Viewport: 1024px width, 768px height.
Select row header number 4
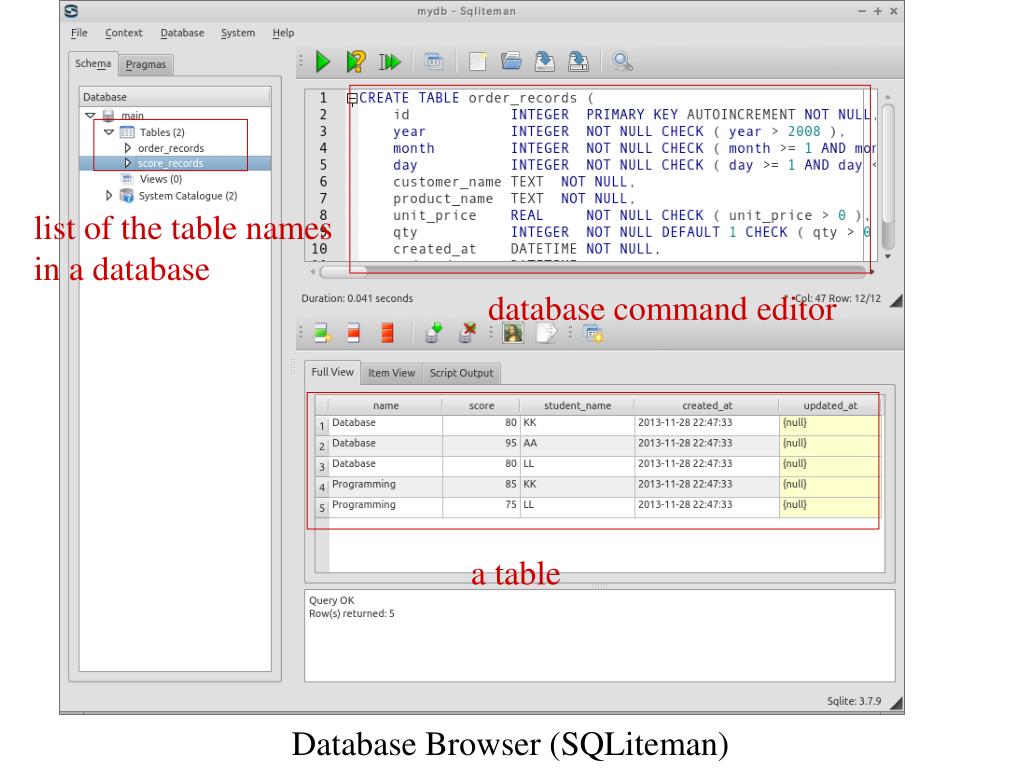[x=321, y=487]
